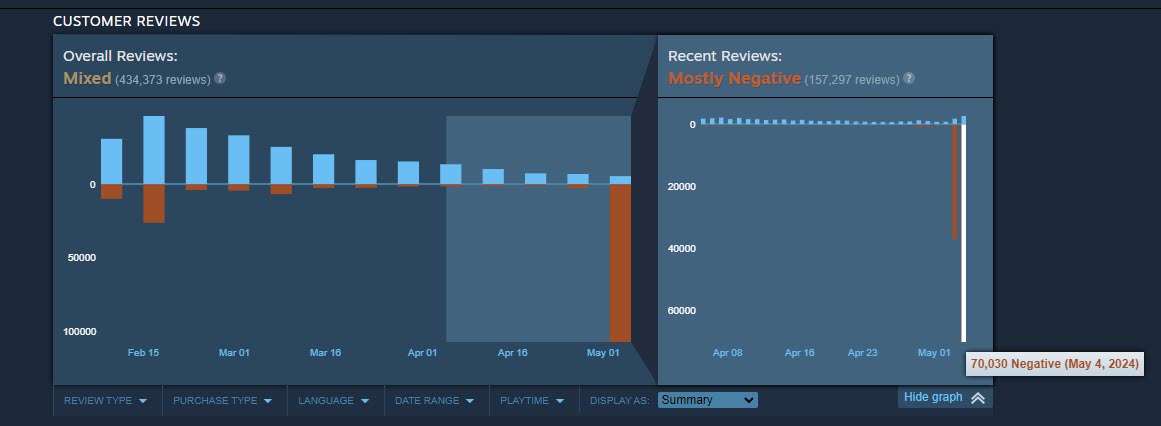Click the Mostly Negative recent rating
The height and width of the screenshot is (426, 1161).
pos(734,78)
